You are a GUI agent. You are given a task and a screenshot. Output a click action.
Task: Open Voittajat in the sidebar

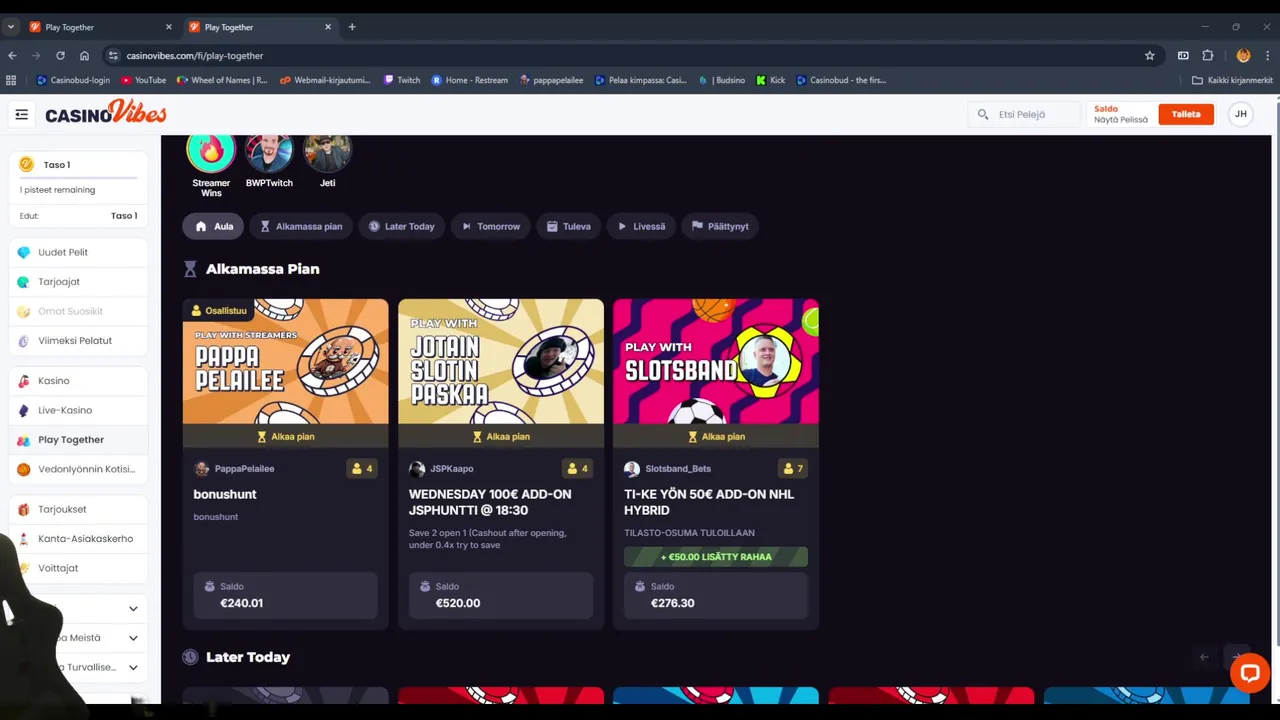[78, 568]
